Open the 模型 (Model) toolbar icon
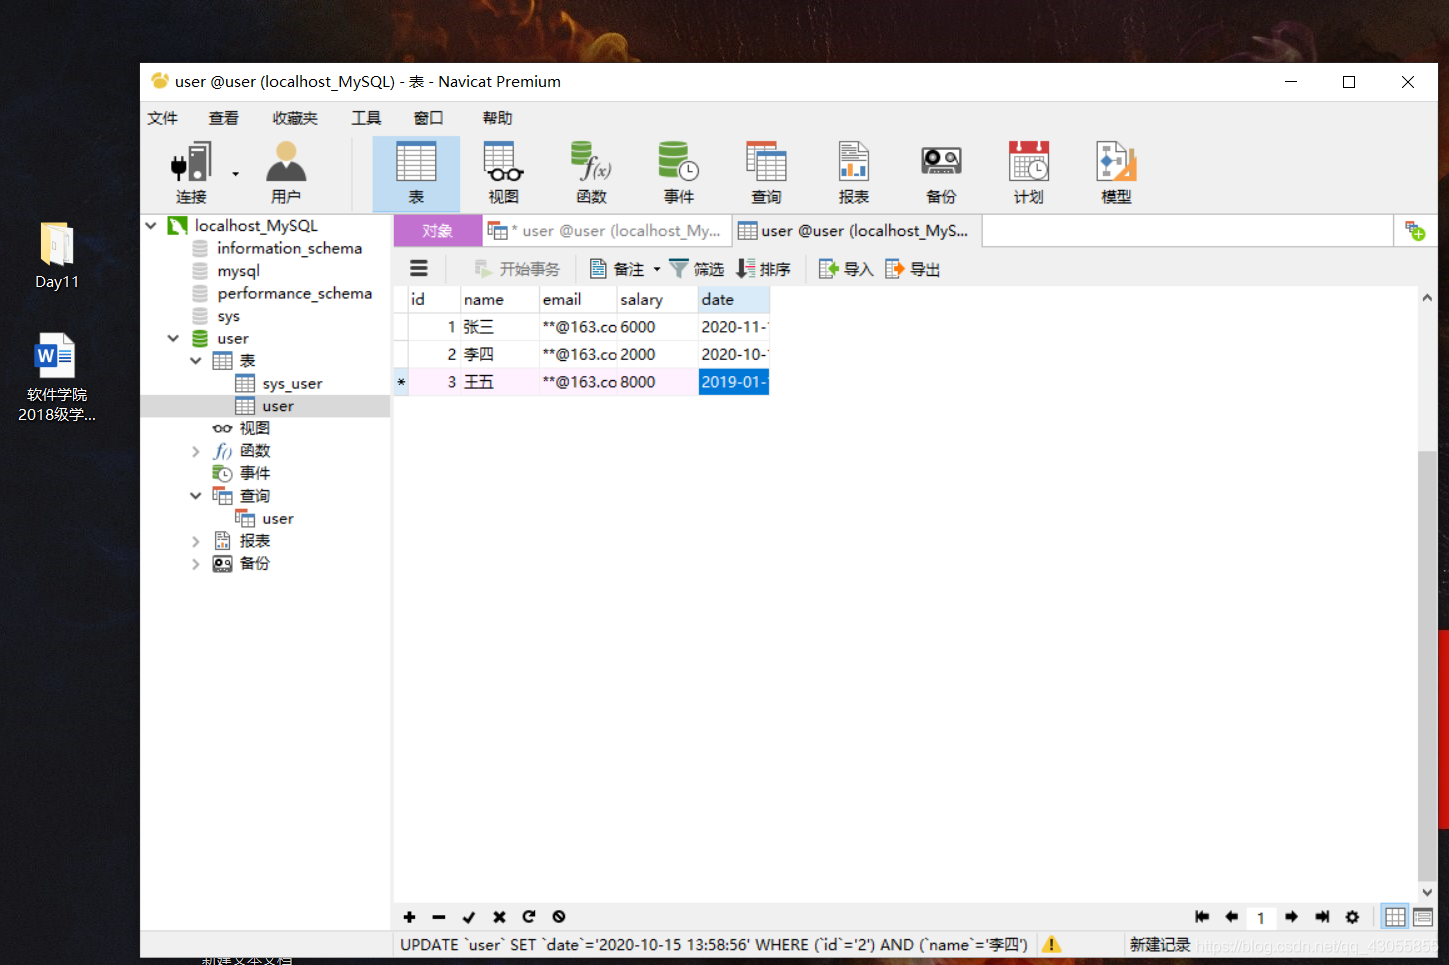The width and height of the screenshot is (1449, 965). [1116, 173]
